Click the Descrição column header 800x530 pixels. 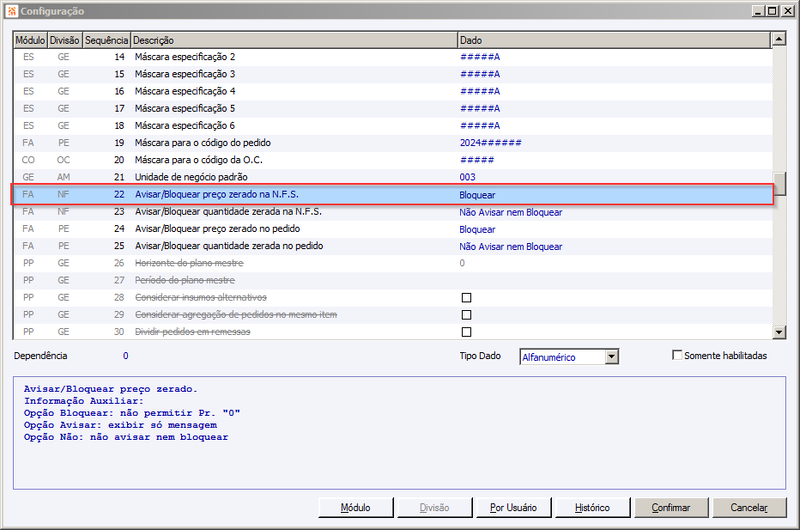[x=294, y=40]
